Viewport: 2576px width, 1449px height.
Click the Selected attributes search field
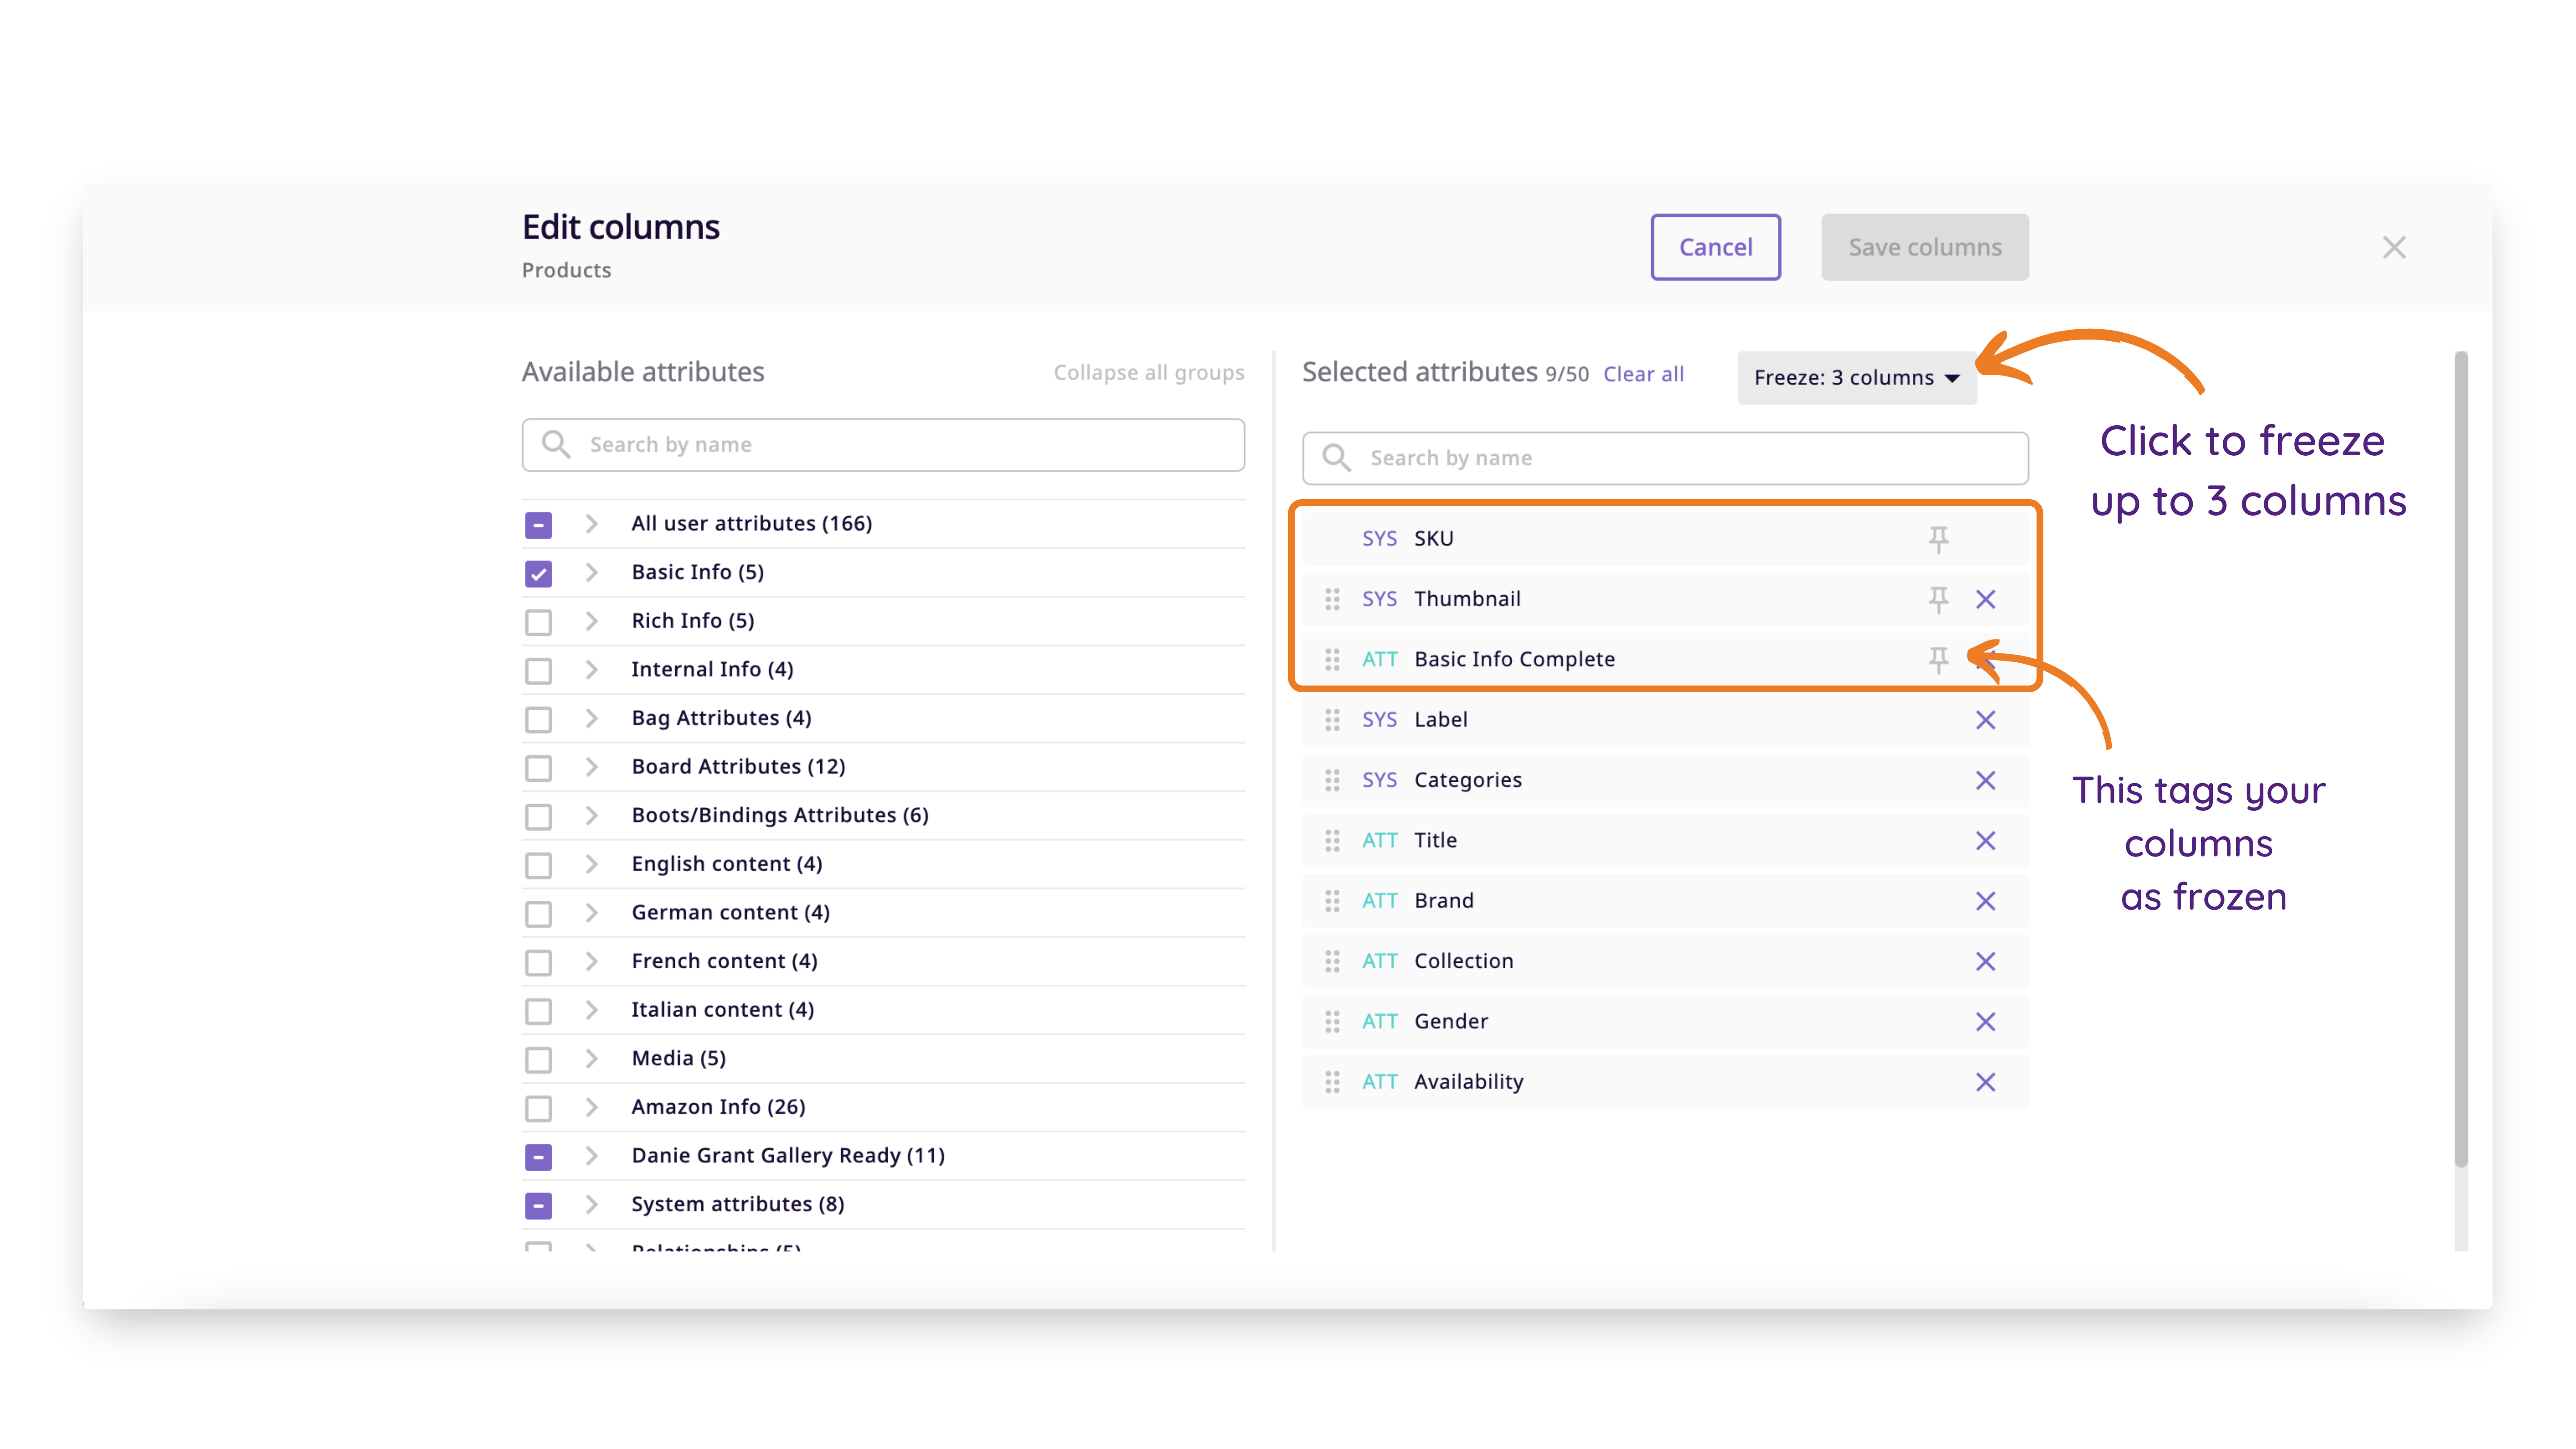[1665, 458]
